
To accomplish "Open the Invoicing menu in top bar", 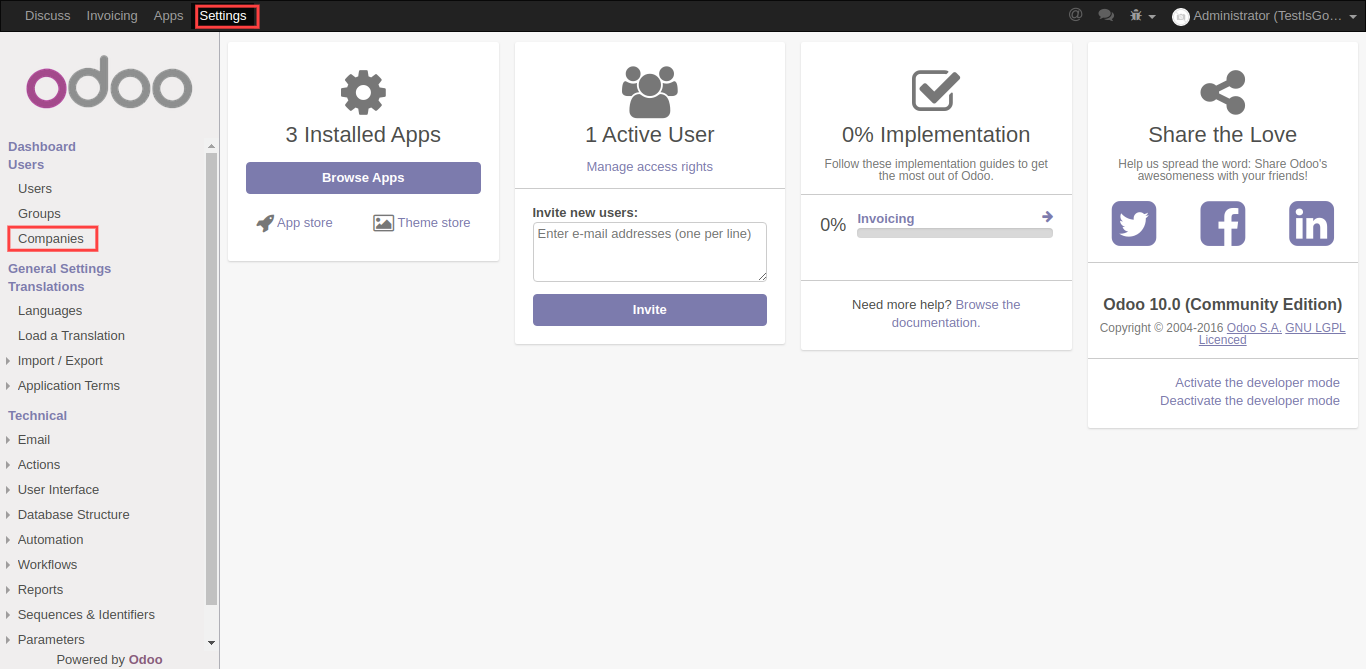I will point(112,16).
